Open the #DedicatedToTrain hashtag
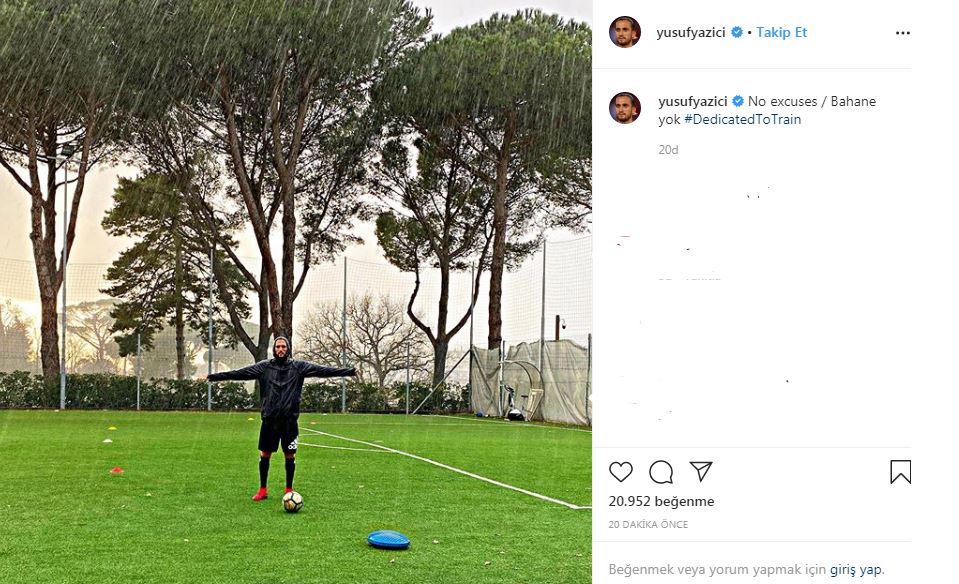The height and width of the screenshot is (584, 959). (x=742, y=119)
